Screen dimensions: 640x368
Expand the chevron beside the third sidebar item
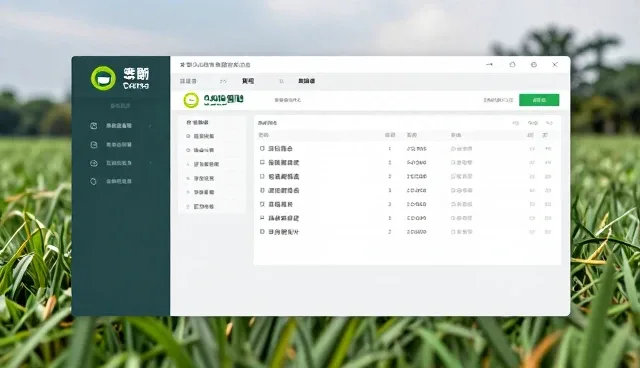point(151,163)
